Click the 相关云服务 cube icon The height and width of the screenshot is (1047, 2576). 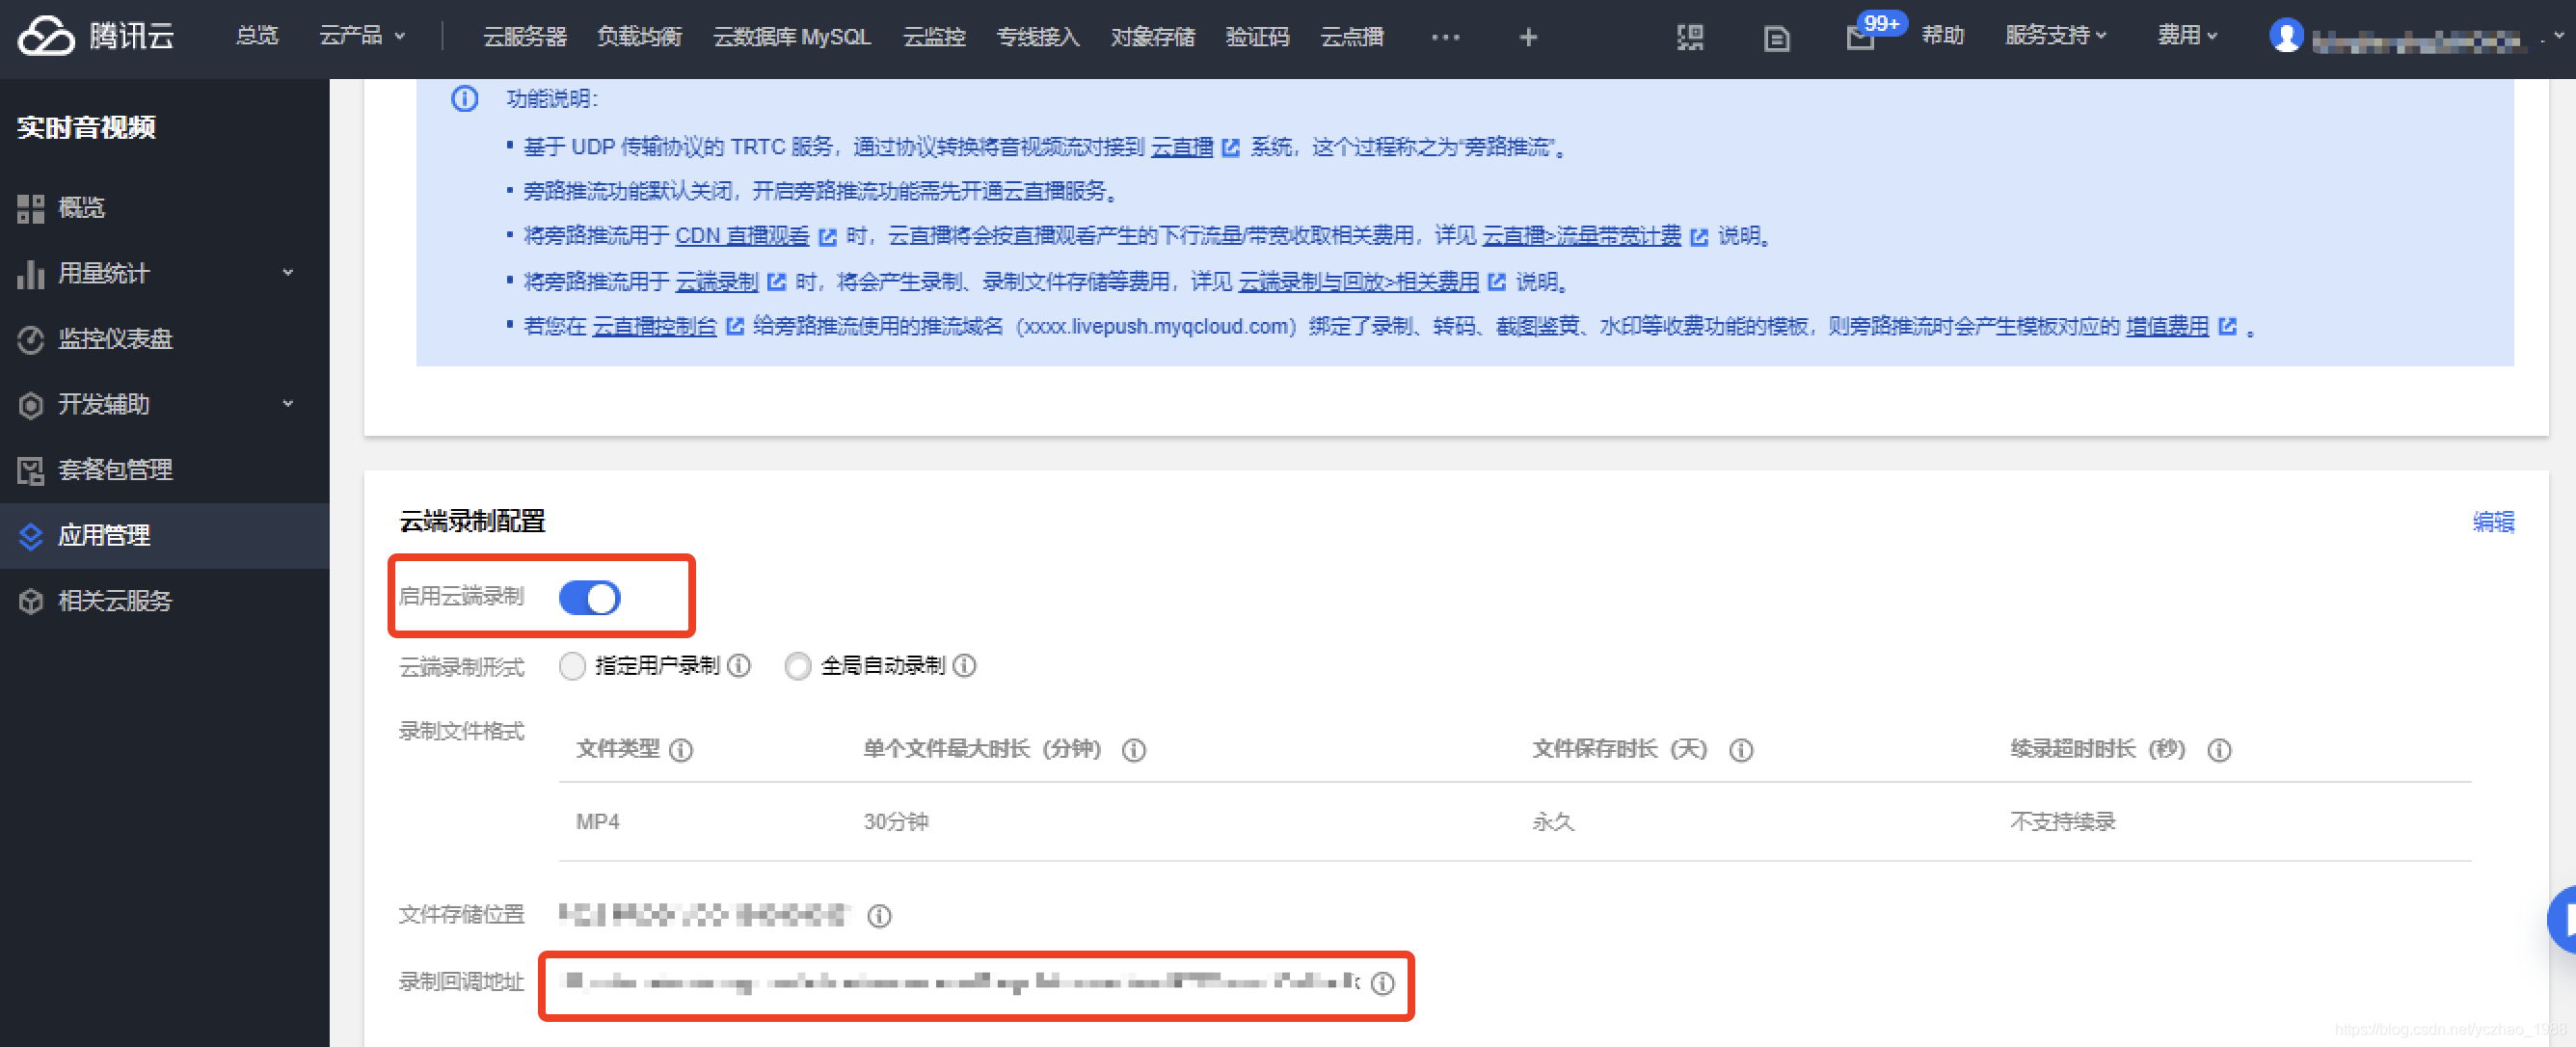click(31, 601)
